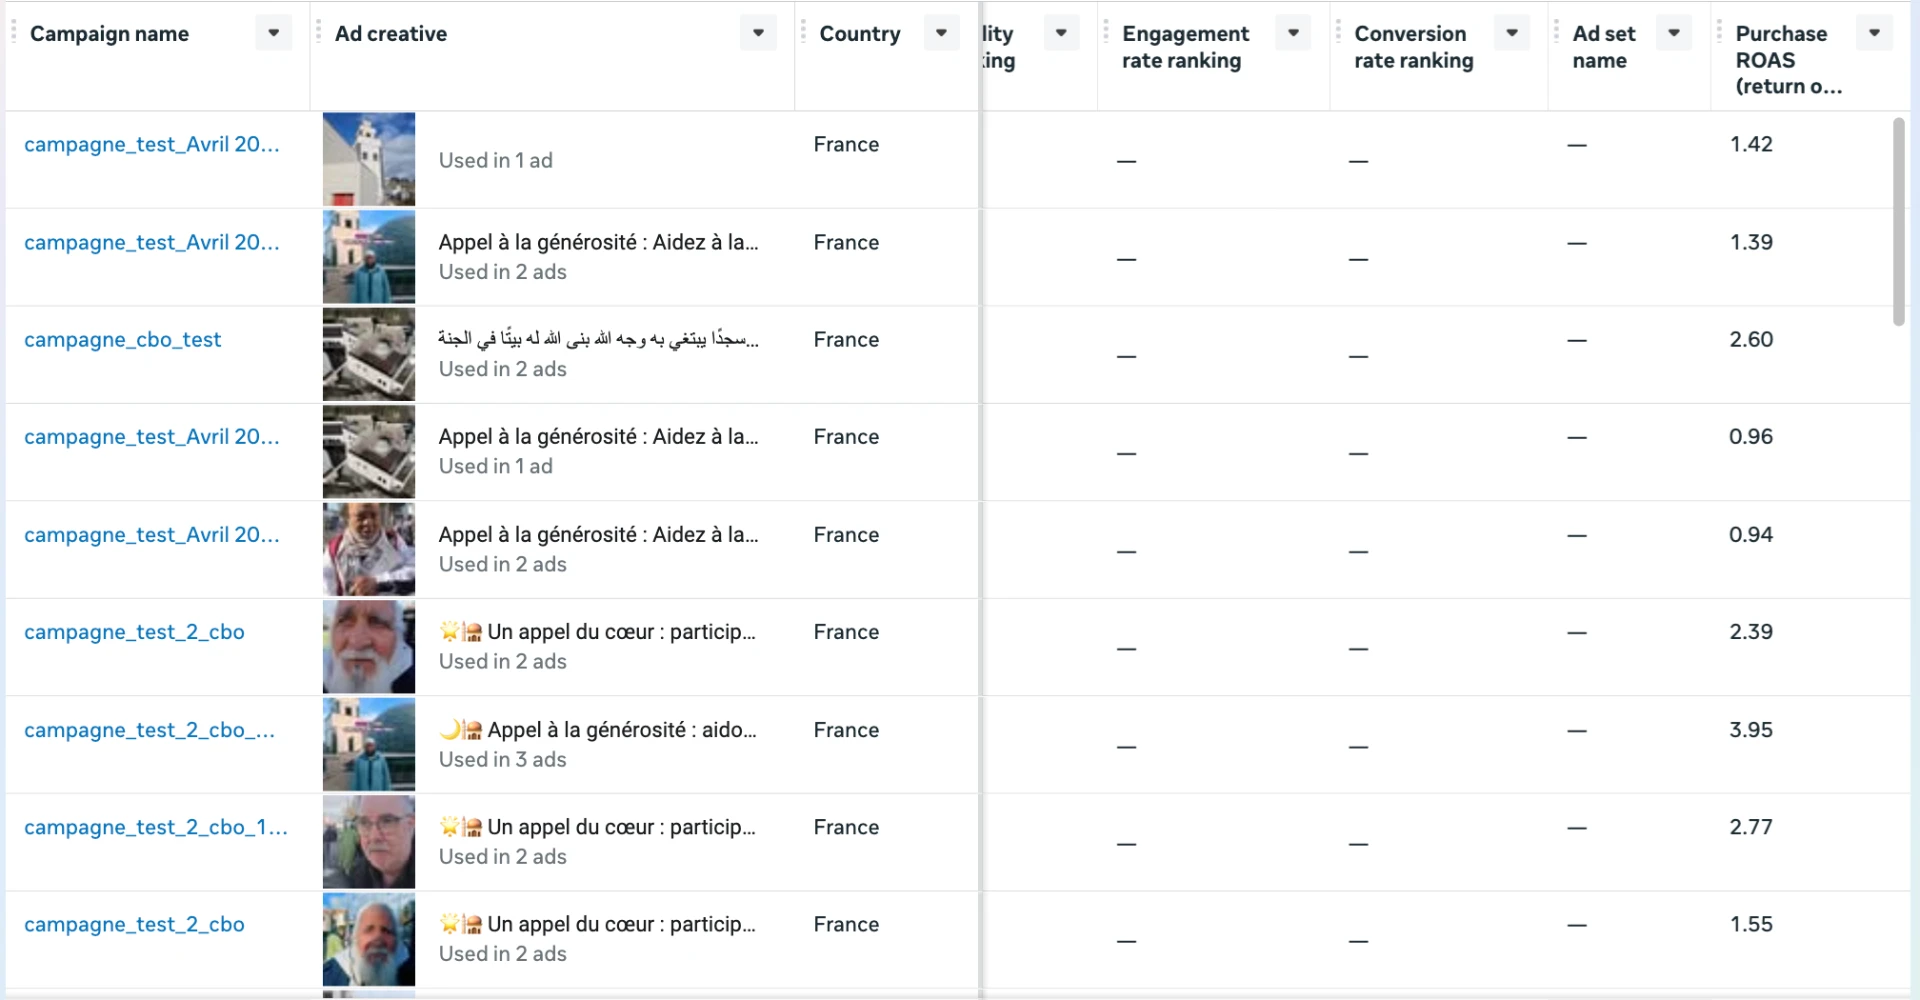Open Ad set name column dropdown
The height and width of the screenshot is (1000, 1920).
[1674, 33]
